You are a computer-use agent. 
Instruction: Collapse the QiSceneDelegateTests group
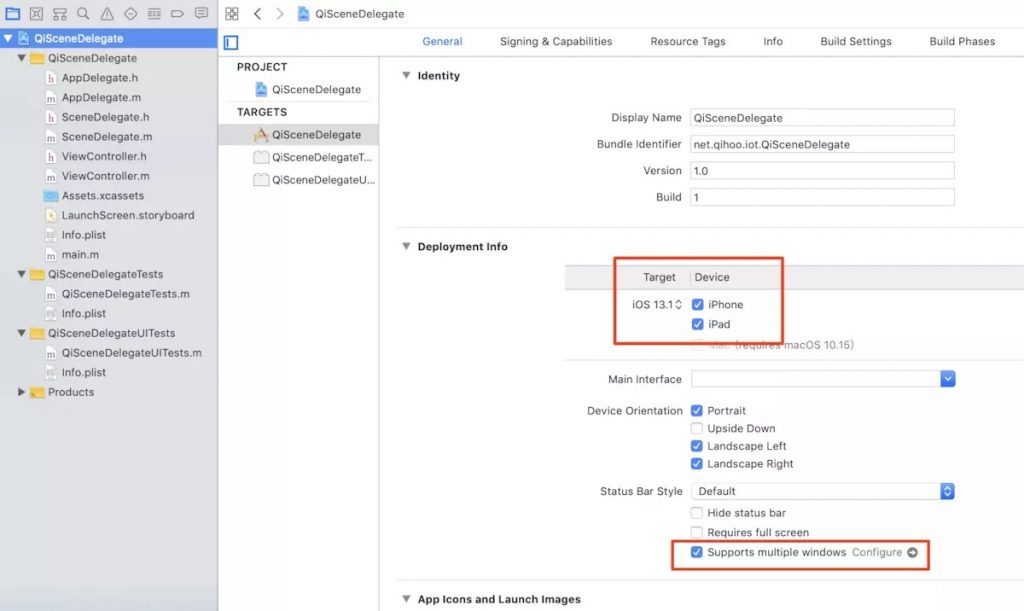22,274
